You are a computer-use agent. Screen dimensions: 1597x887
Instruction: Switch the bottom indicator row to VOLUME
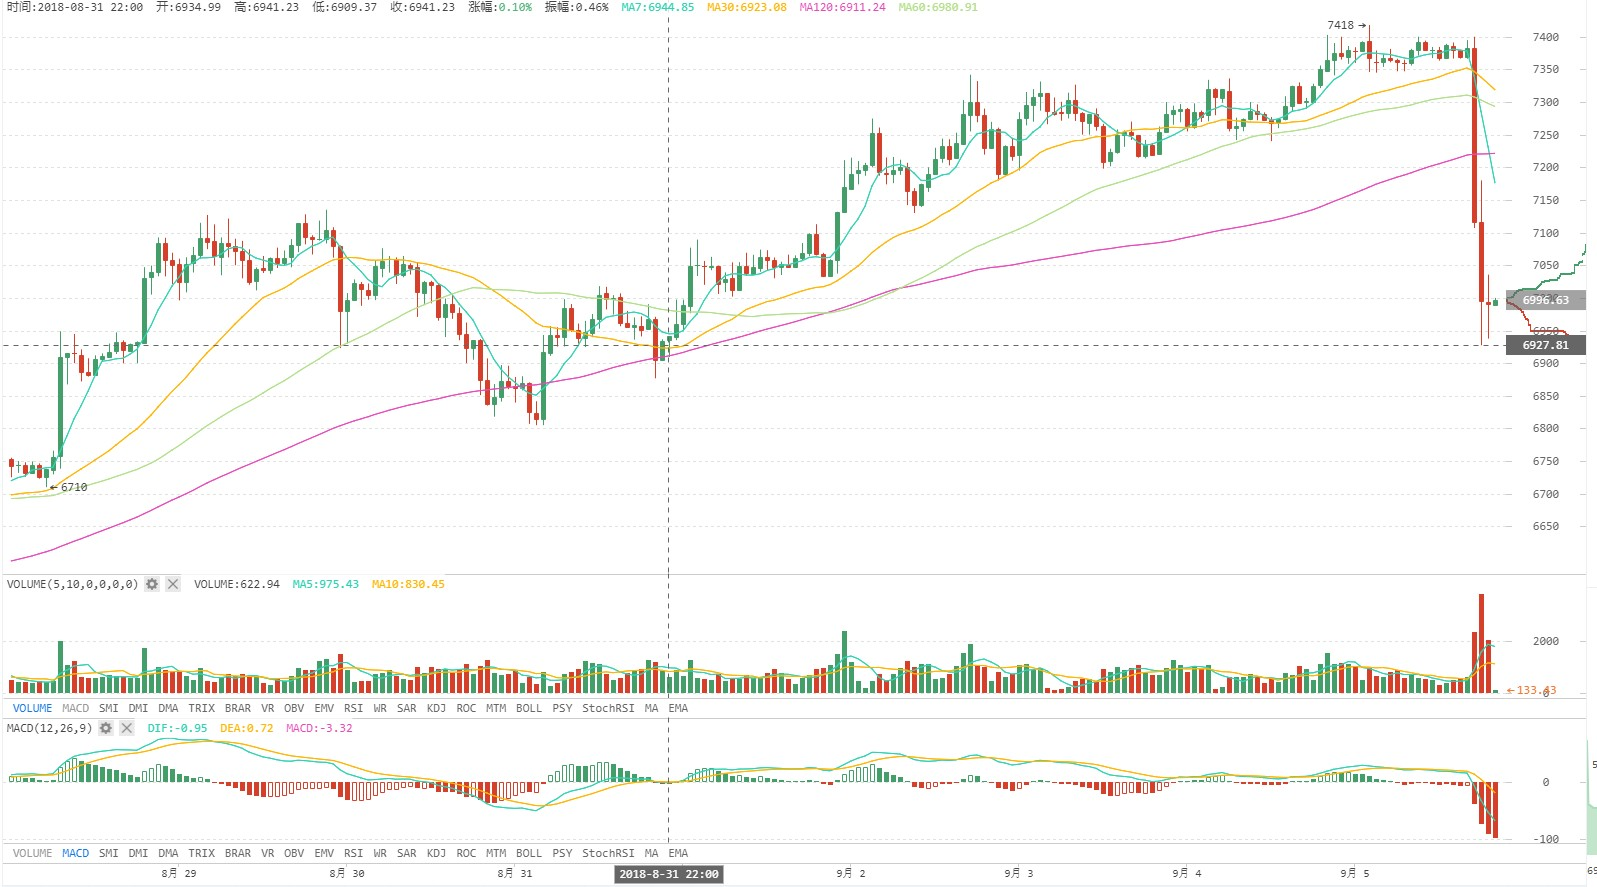click(32, 853)
